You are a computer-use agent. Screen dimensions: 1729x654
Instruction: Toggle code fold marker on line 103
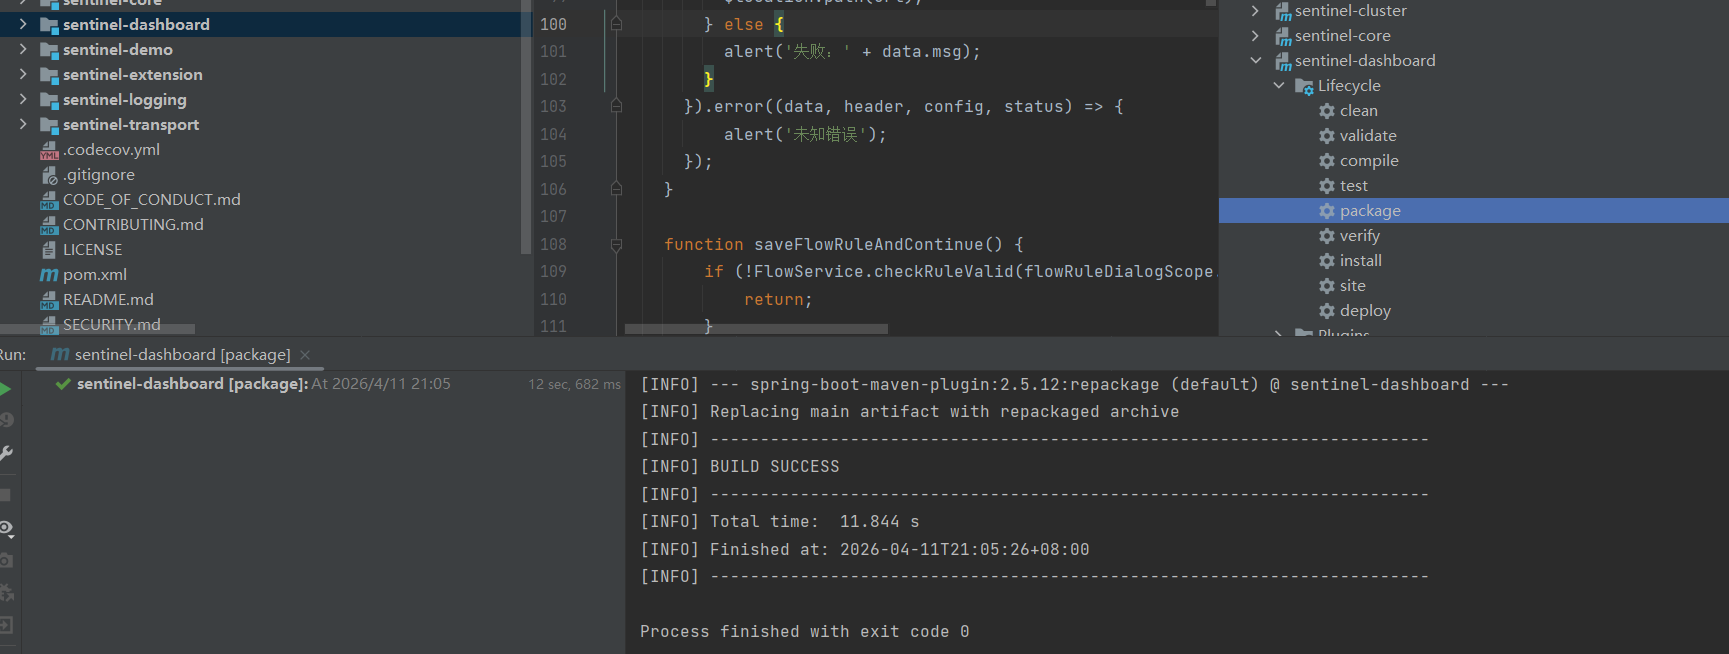point(616,106)
